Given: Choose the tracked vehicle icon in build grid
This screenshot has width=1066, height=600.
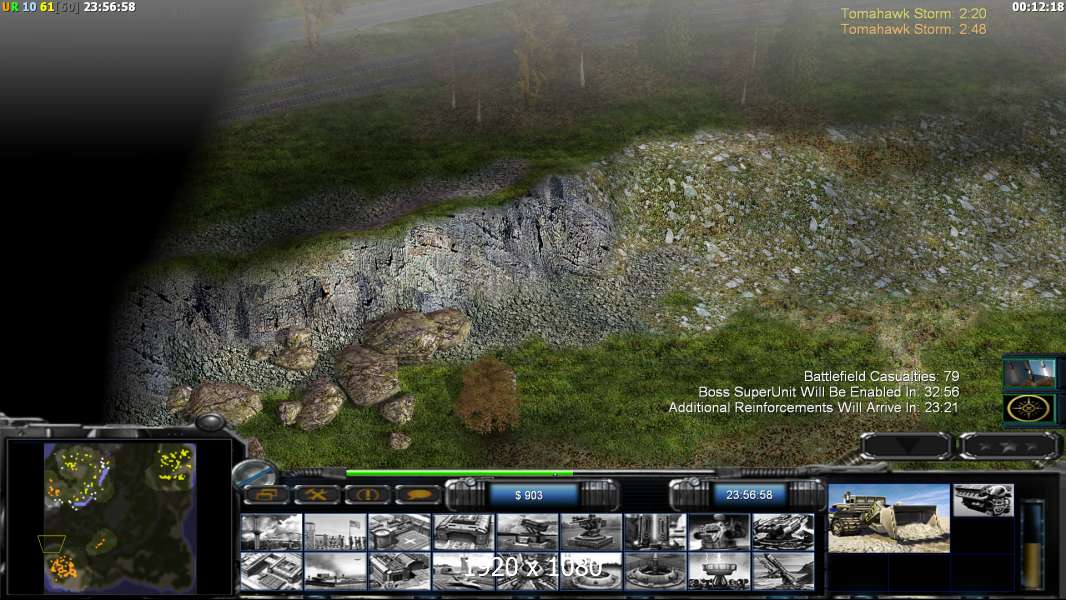Looking at the screenshot, I should tap(783, 532).
